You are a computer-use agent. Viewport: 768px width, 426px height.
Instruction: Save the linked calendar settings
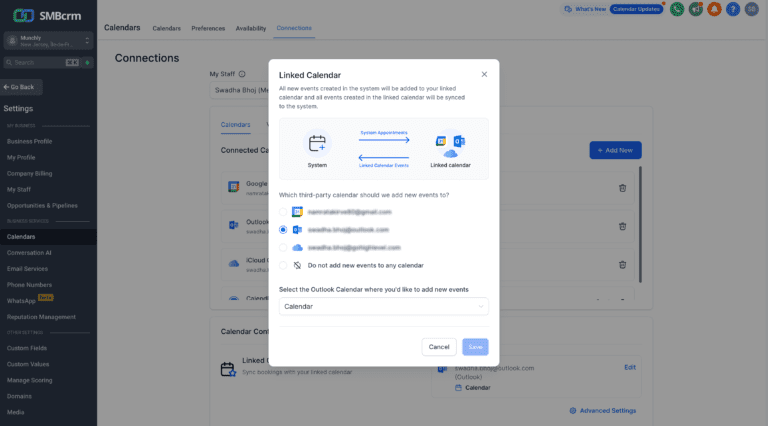tap(475, 347)
